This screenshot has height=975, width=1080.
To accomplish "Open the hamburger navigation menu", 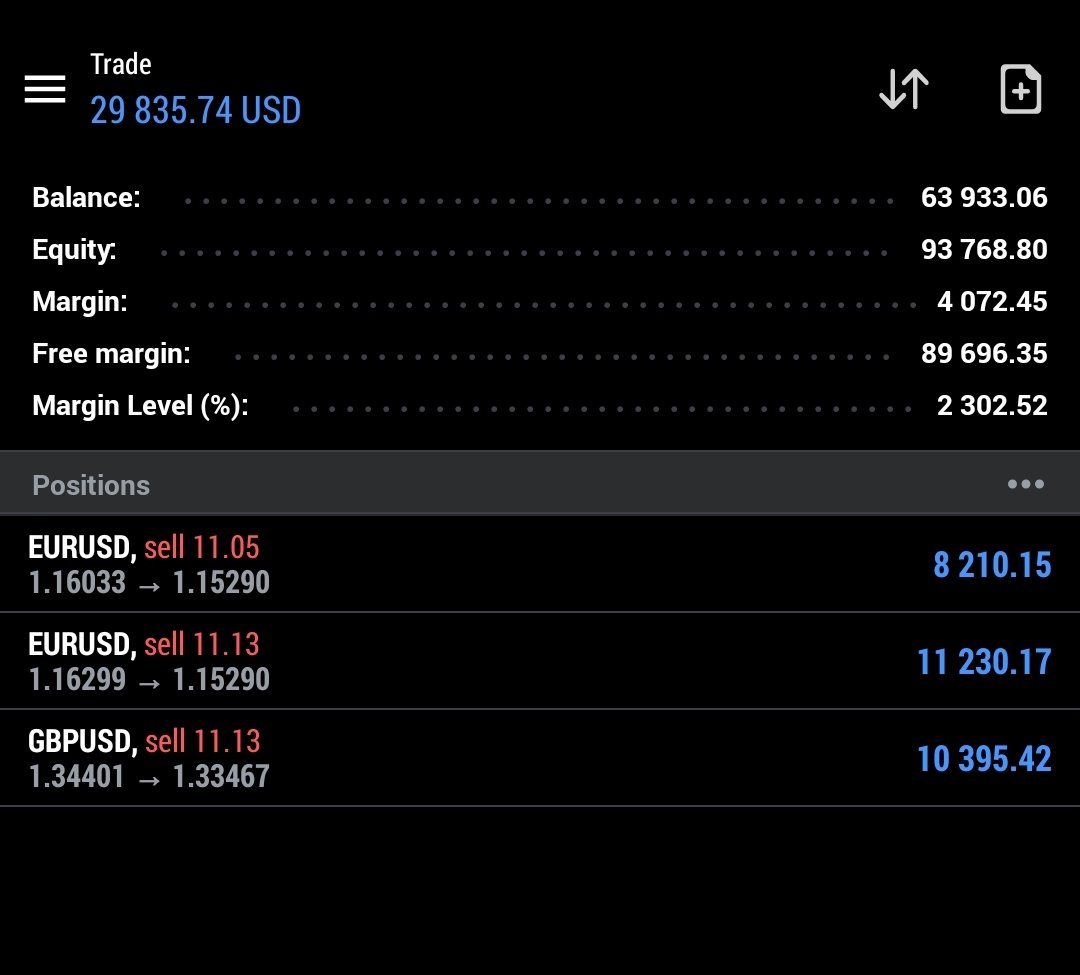I will click(x=45, y=89).
